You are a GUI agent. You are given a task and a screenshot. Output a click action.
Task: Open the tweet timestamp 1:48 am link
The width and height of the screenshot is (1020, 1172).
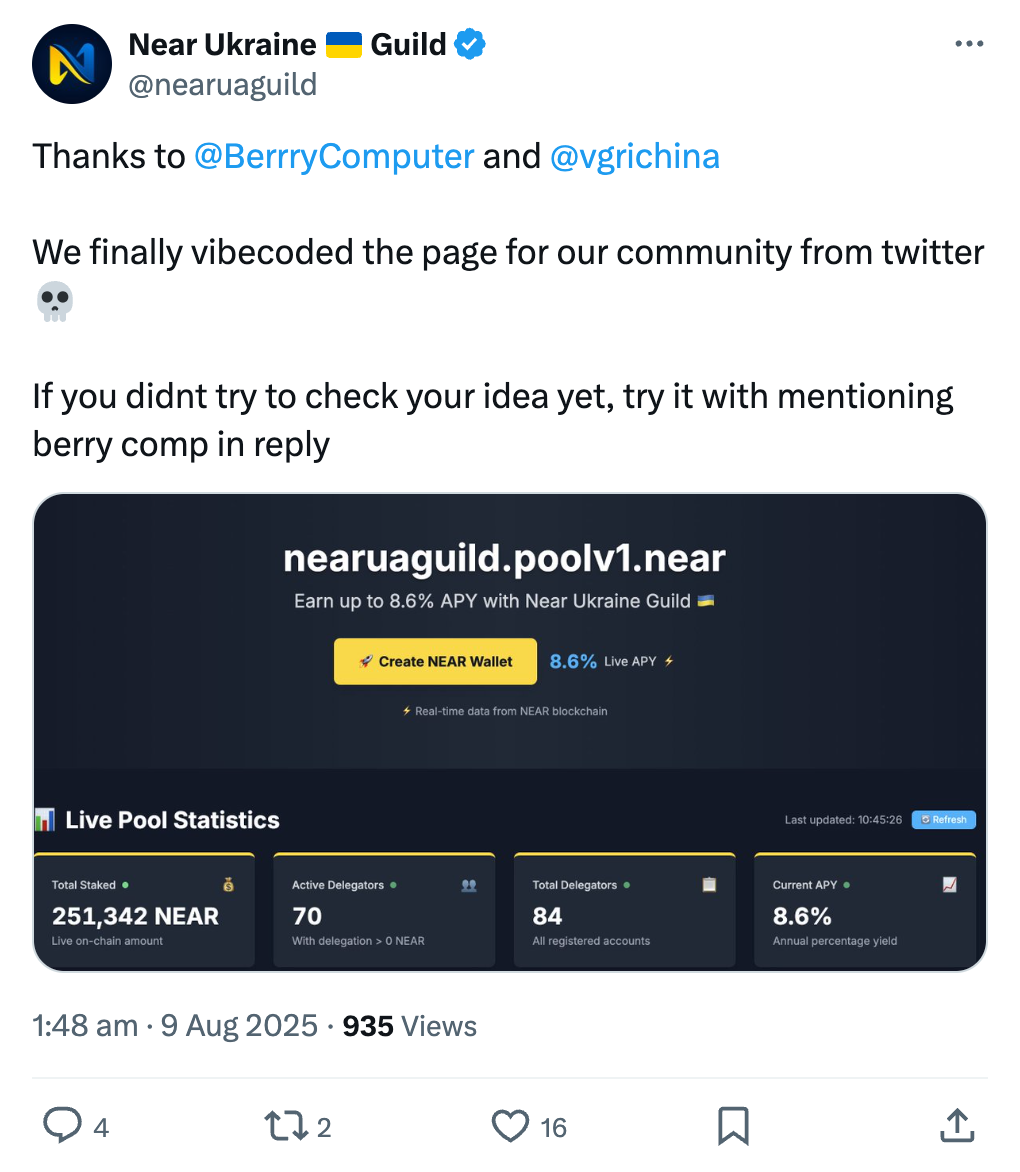coord(85,1026)
